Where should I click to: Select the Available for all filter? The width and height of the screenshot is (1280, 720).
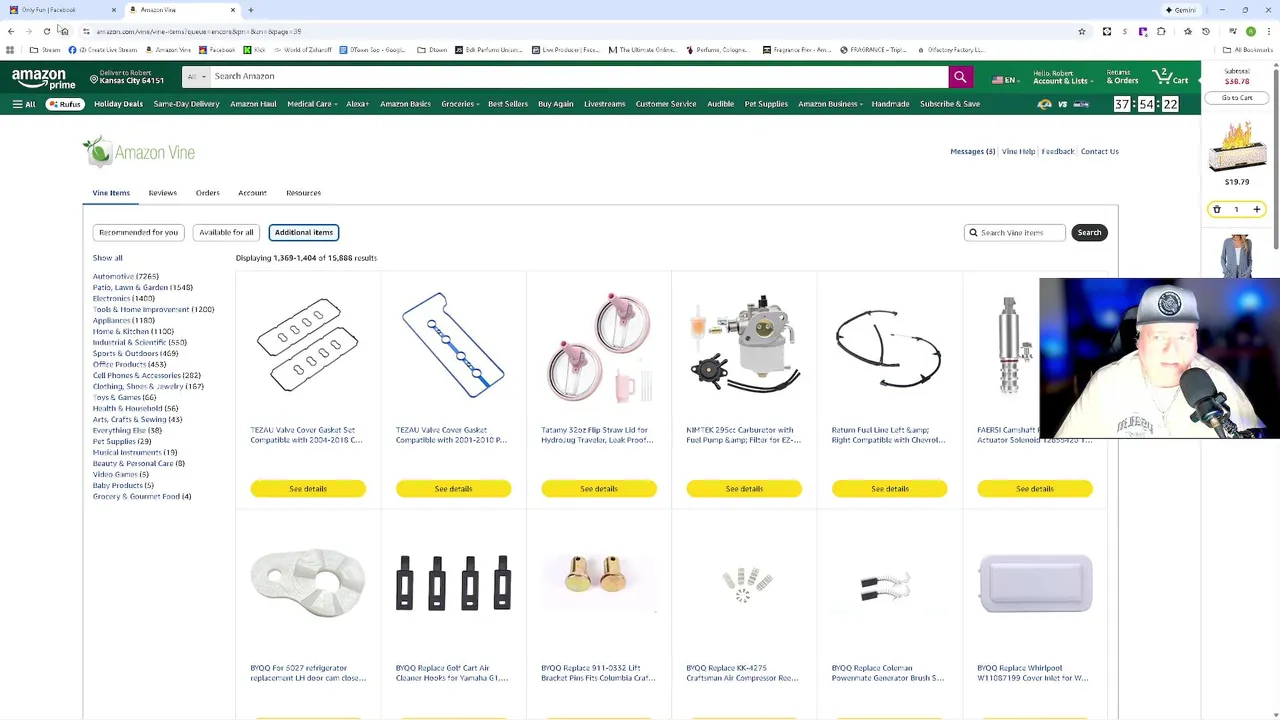coord(226,232)
